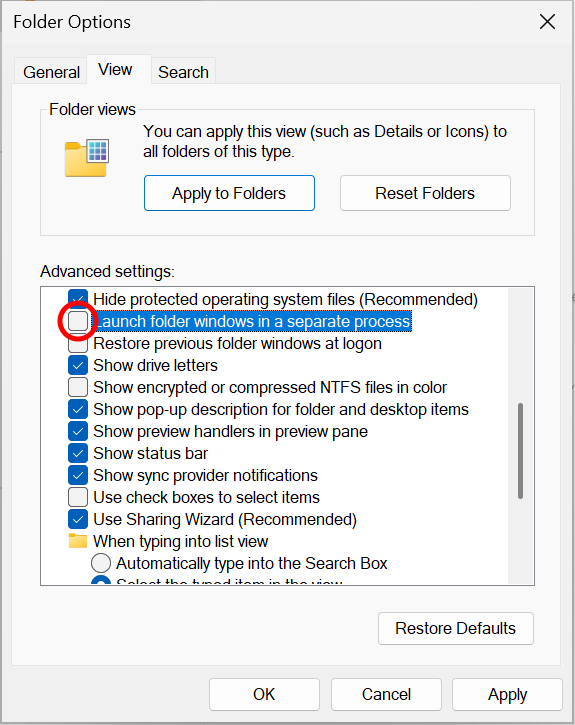Switch to the General tab
The height and width of the screenshot is (725, 575).
[x=51, y=72]
